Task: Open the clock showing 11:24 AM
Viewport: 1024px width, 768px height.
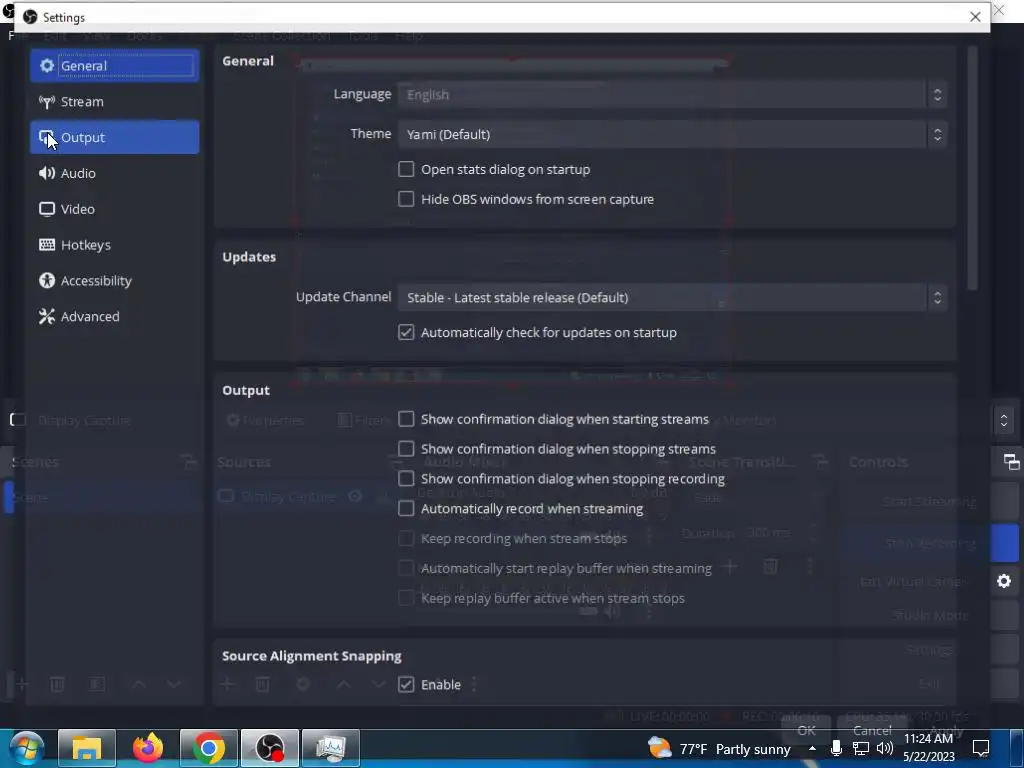Action: pos(929,748)
